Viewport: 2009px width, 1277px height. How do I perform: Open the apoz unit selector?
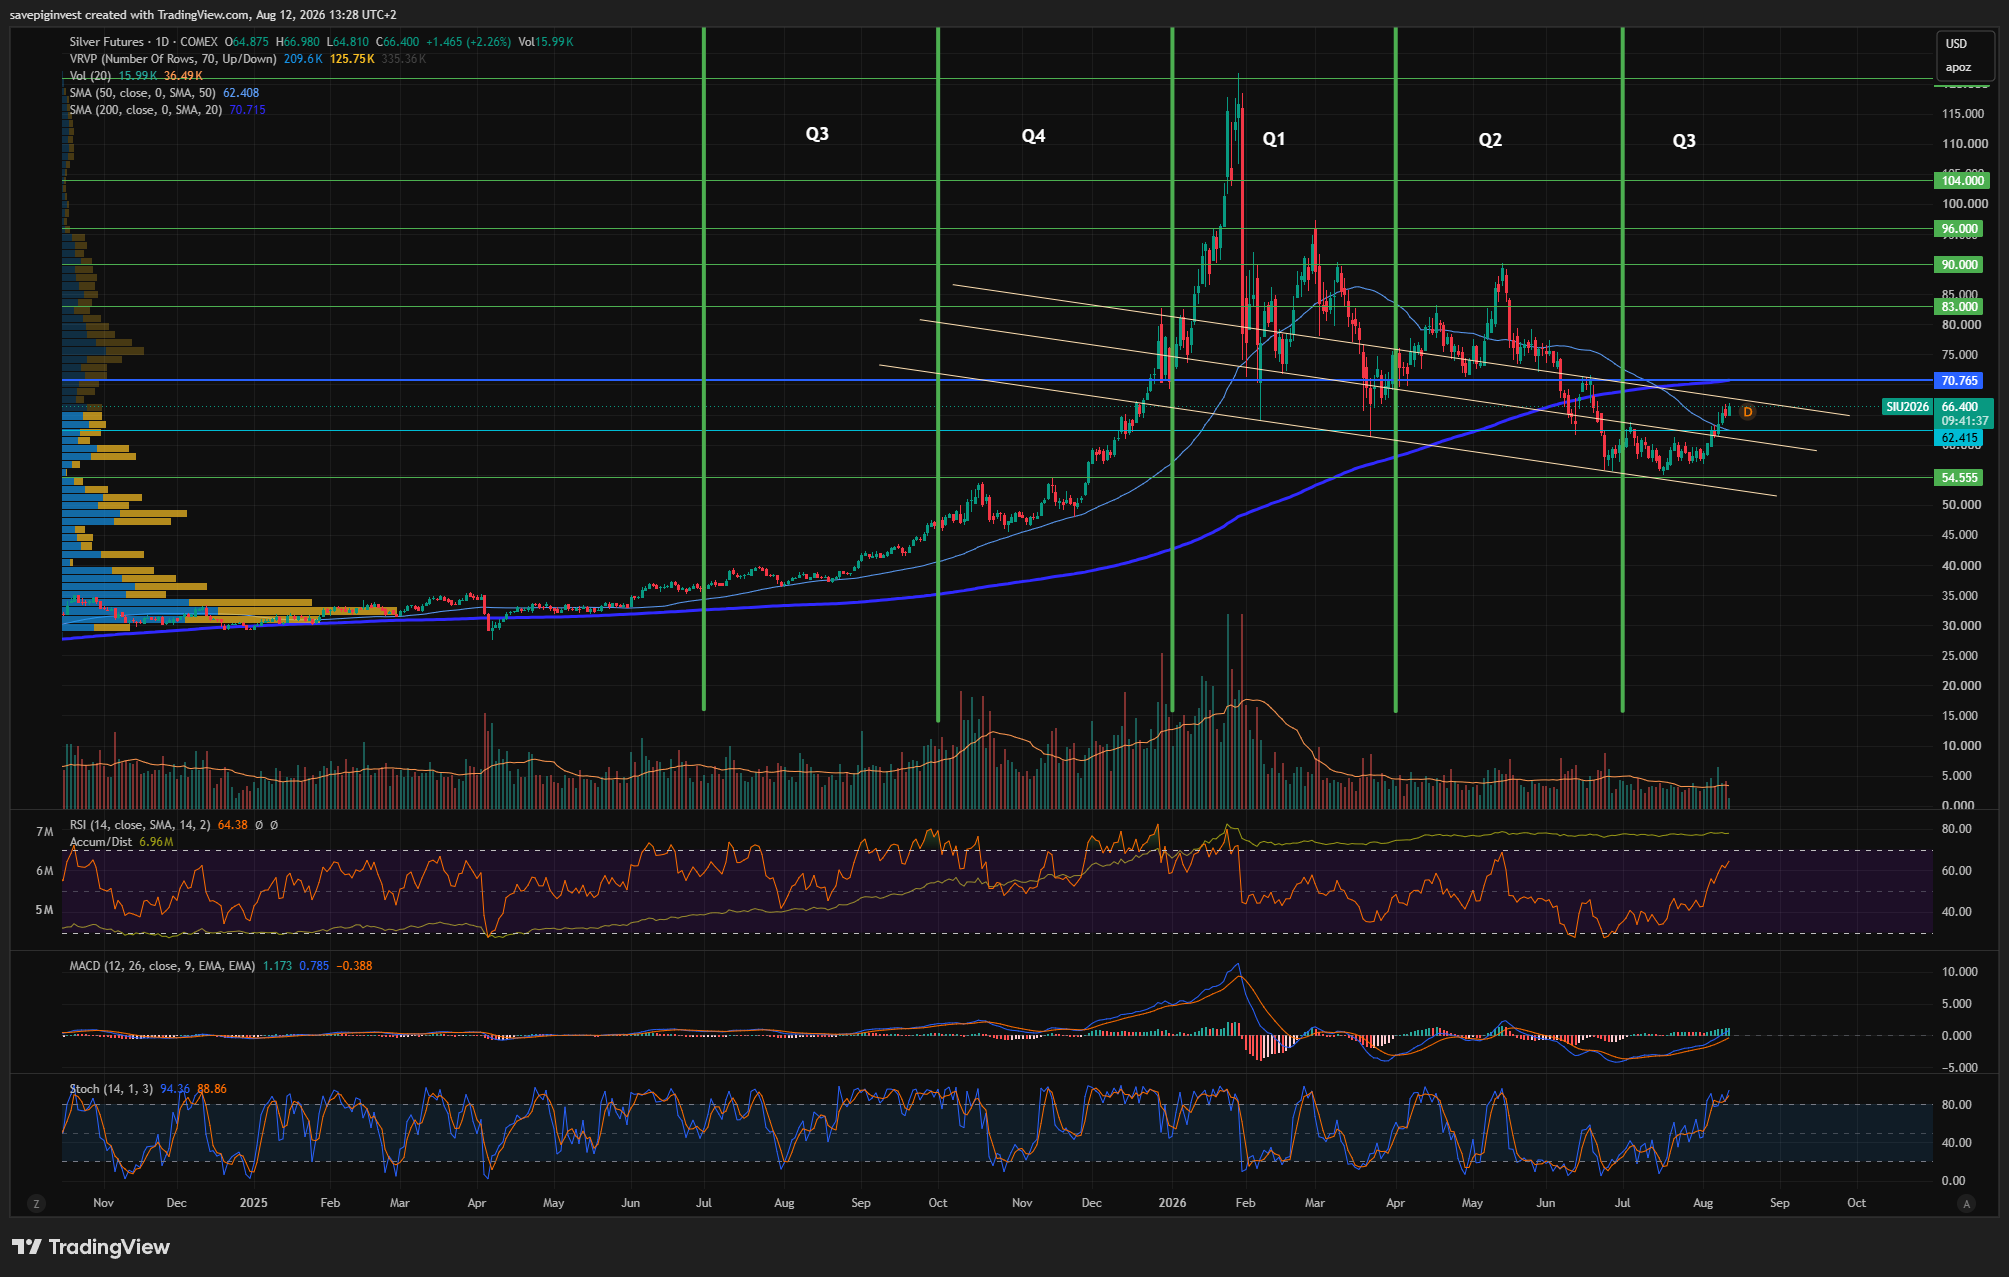click(1958, 68)
